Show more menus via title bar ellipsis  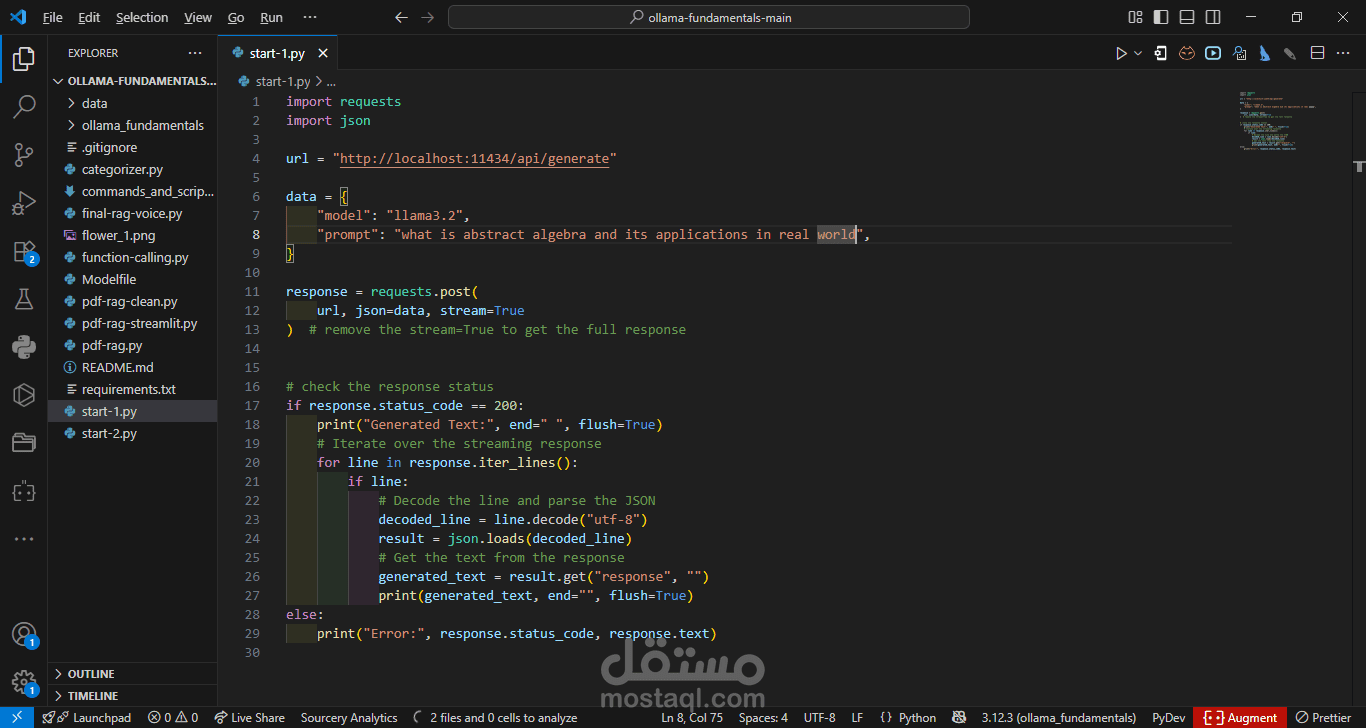point(310,17)
